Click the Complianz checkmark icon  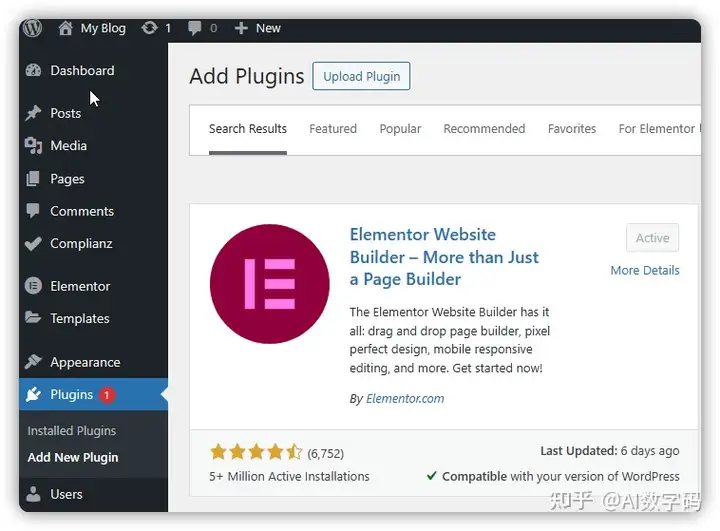33,243
